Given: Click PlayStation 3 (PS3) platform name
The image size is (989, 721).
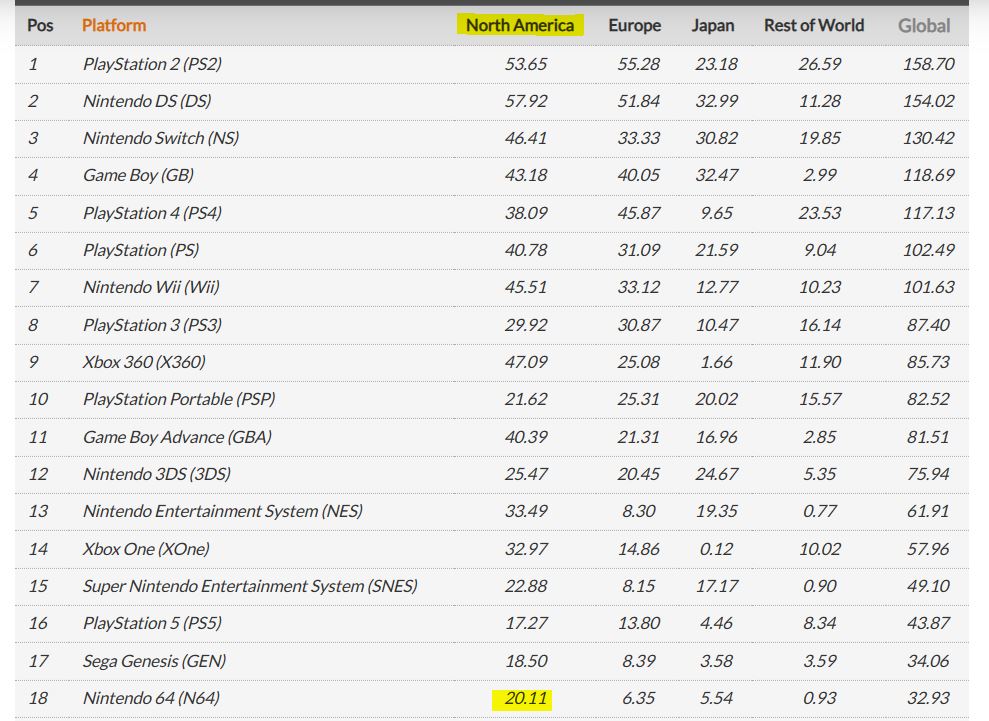Looking at the screenshot, I should click(x=152, y=325).
